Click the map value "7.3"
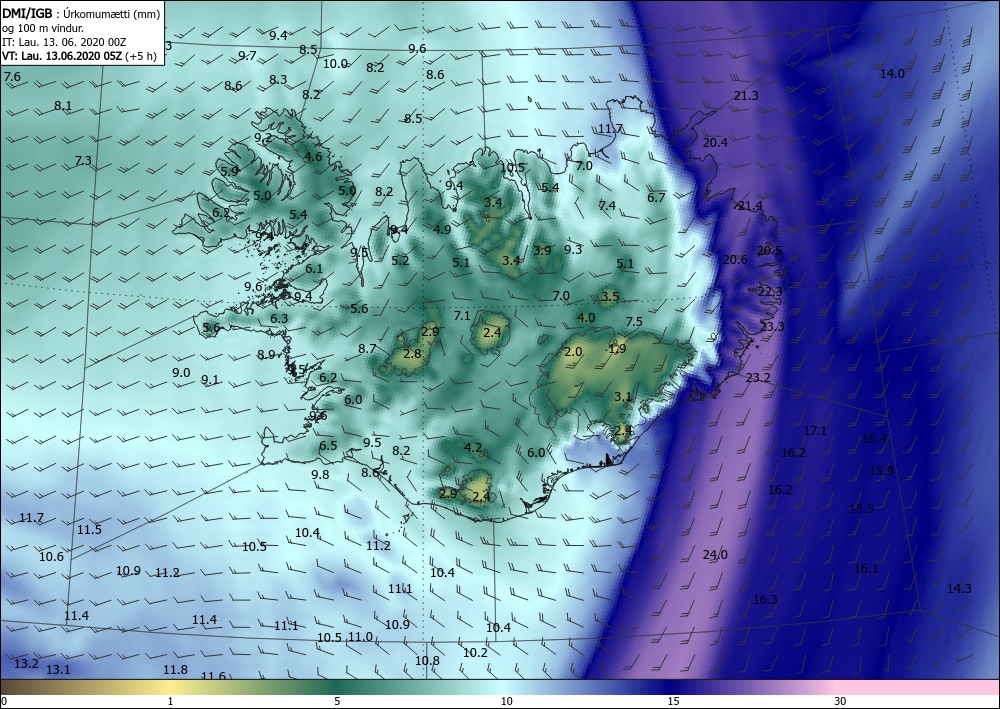 pyautogui.click(x=83, y=161)
